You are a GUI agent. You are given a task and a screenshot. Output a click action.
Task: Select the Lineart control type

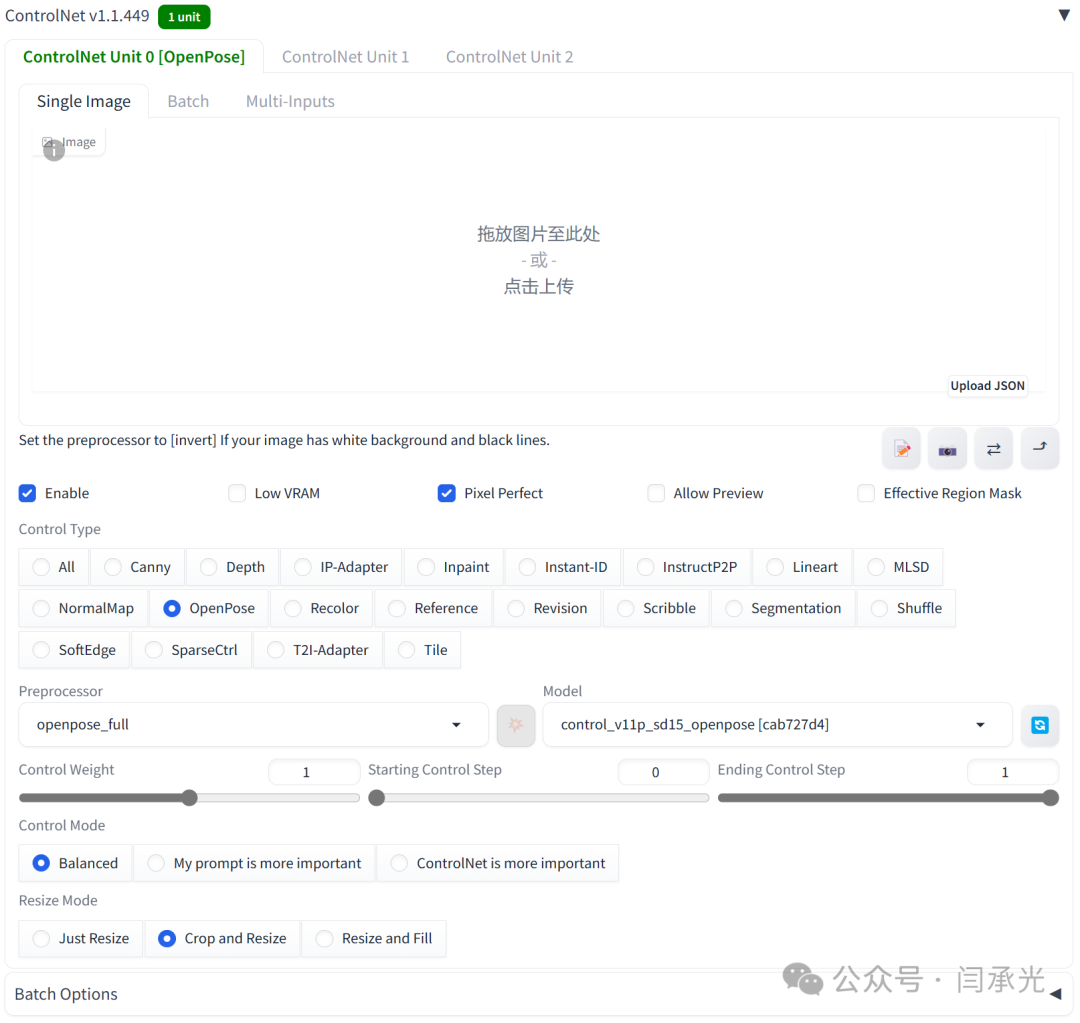coord(802,567)
